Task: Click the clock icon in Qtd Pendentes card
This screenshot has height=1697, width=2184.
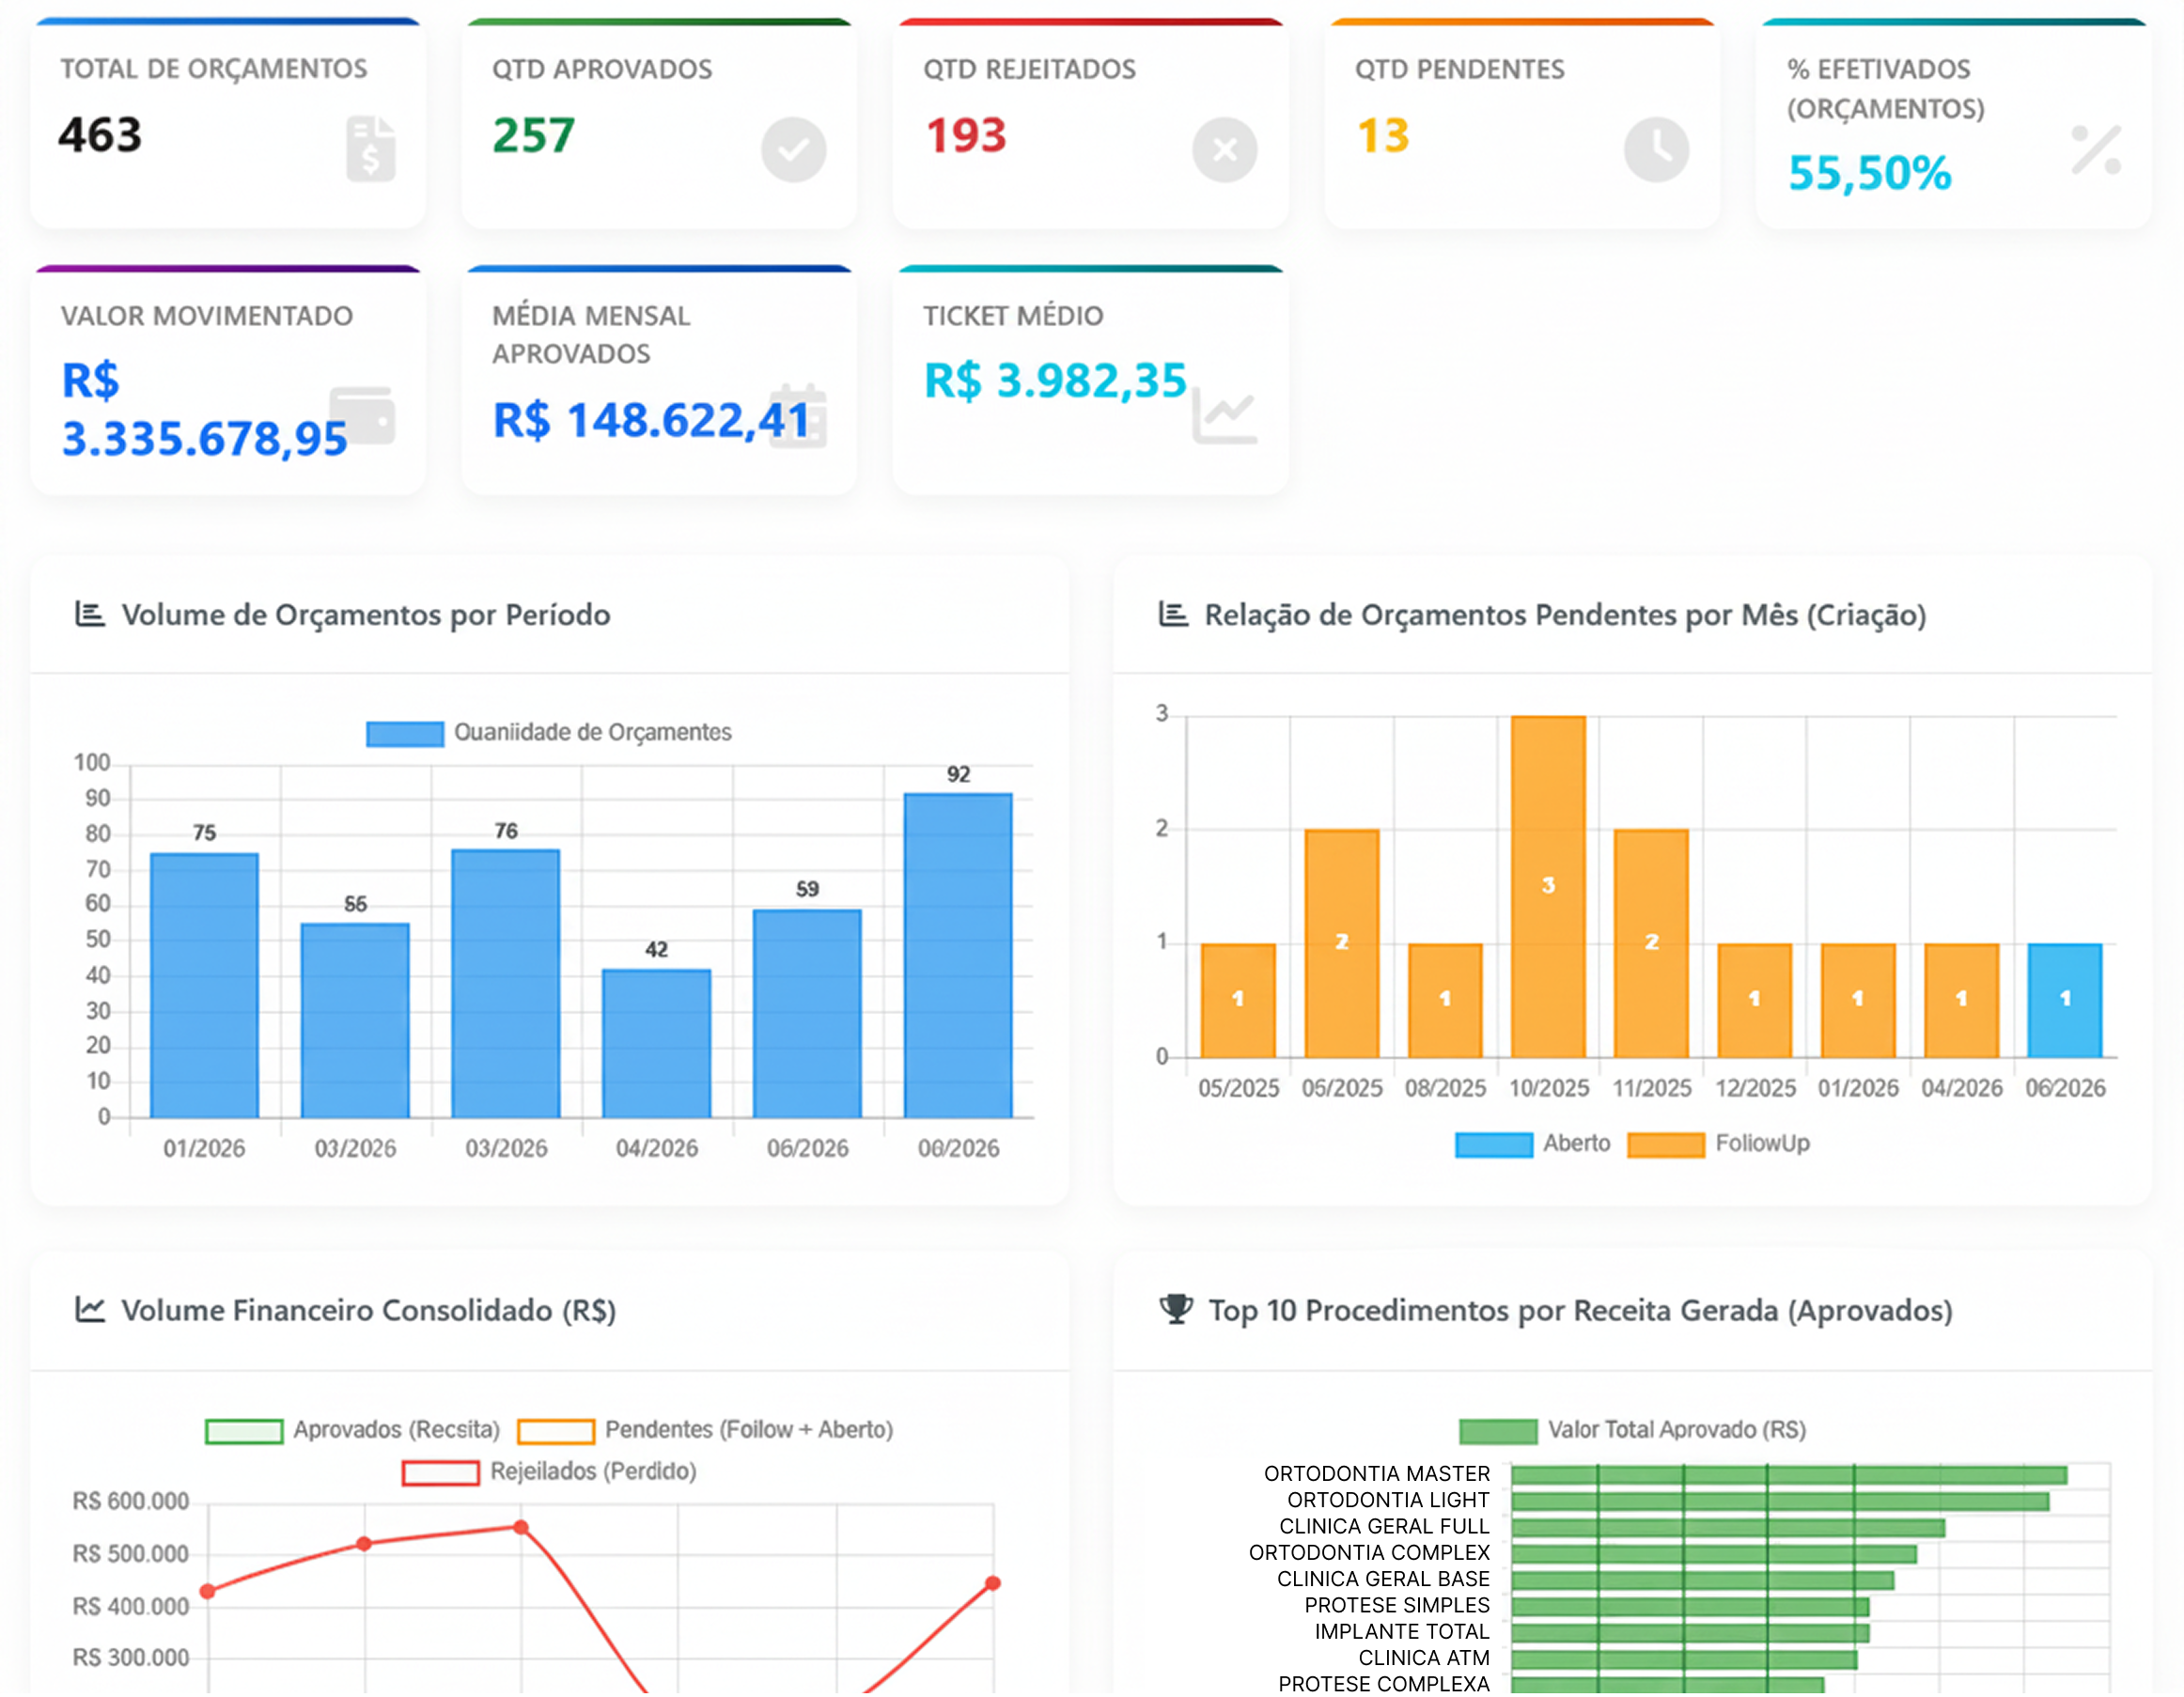Action: pyautogui.click(x=1656, y=150)
